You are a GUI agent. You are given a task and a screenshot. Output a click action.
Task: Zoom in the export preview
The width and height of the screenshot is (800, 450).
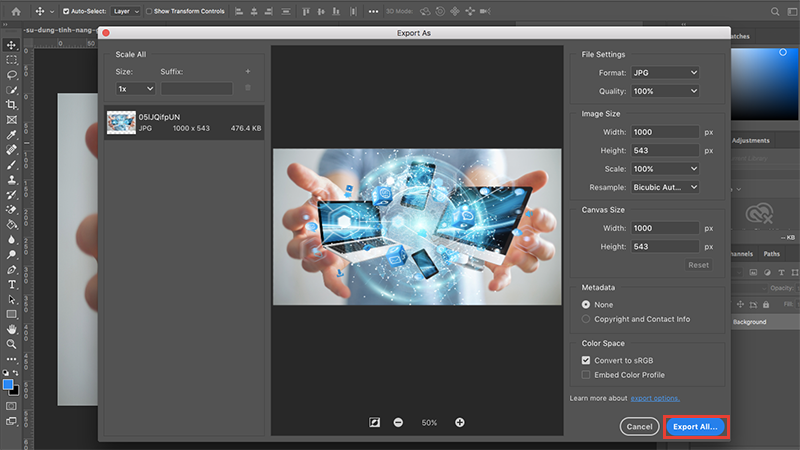[x=460, y=422]
